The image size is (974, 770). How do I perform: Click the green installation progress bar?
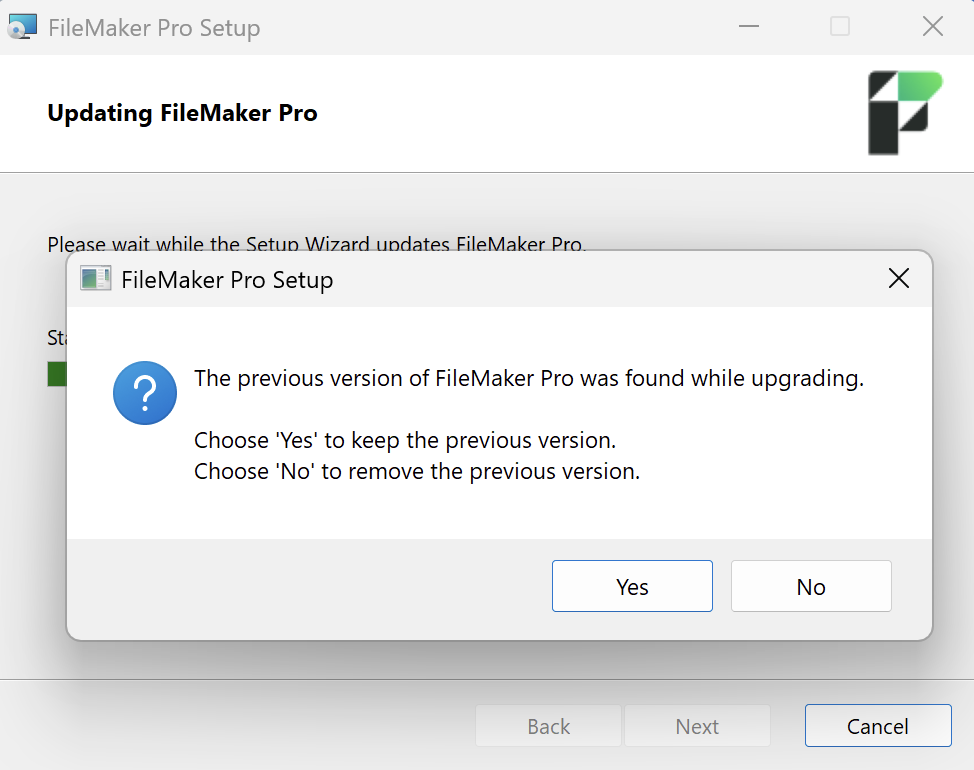tap(56, 374)
